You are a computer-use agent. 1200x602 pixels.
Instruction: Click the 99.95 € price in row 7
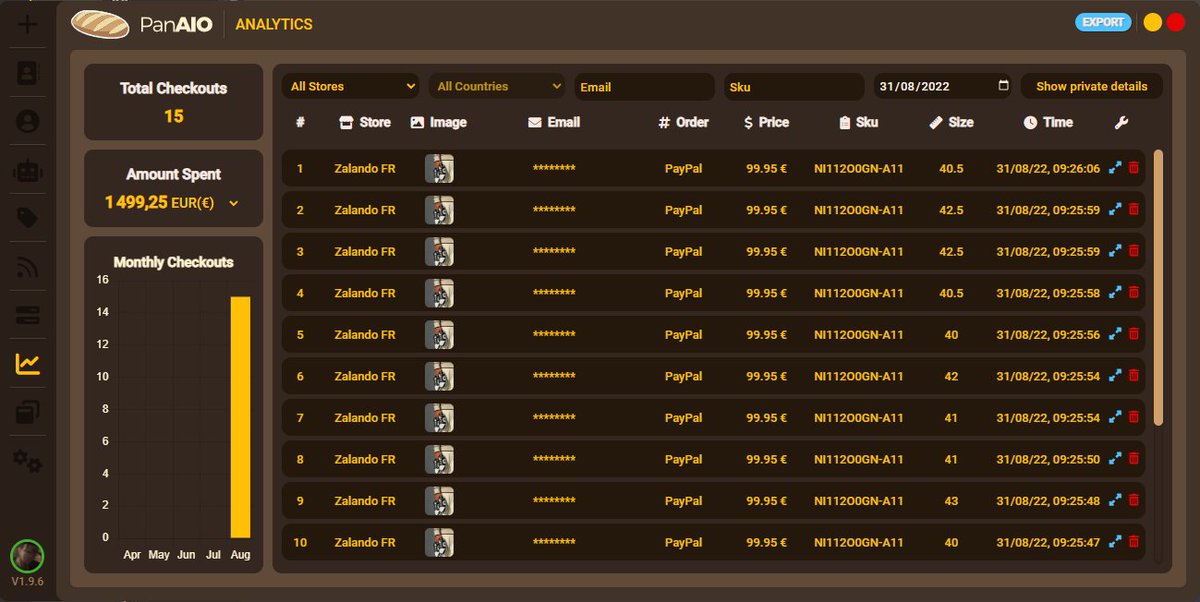tap(766, 417)
